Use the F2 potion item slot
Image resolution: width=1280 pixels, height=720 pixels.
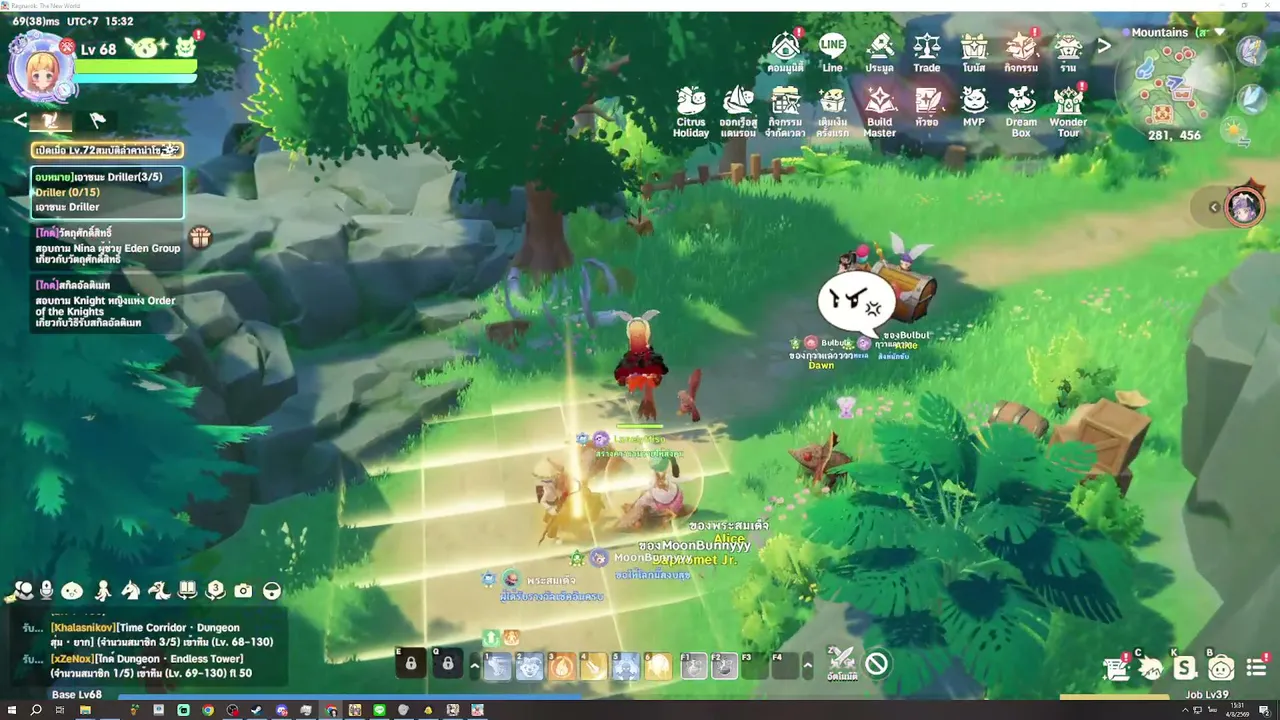click(725, 665)
